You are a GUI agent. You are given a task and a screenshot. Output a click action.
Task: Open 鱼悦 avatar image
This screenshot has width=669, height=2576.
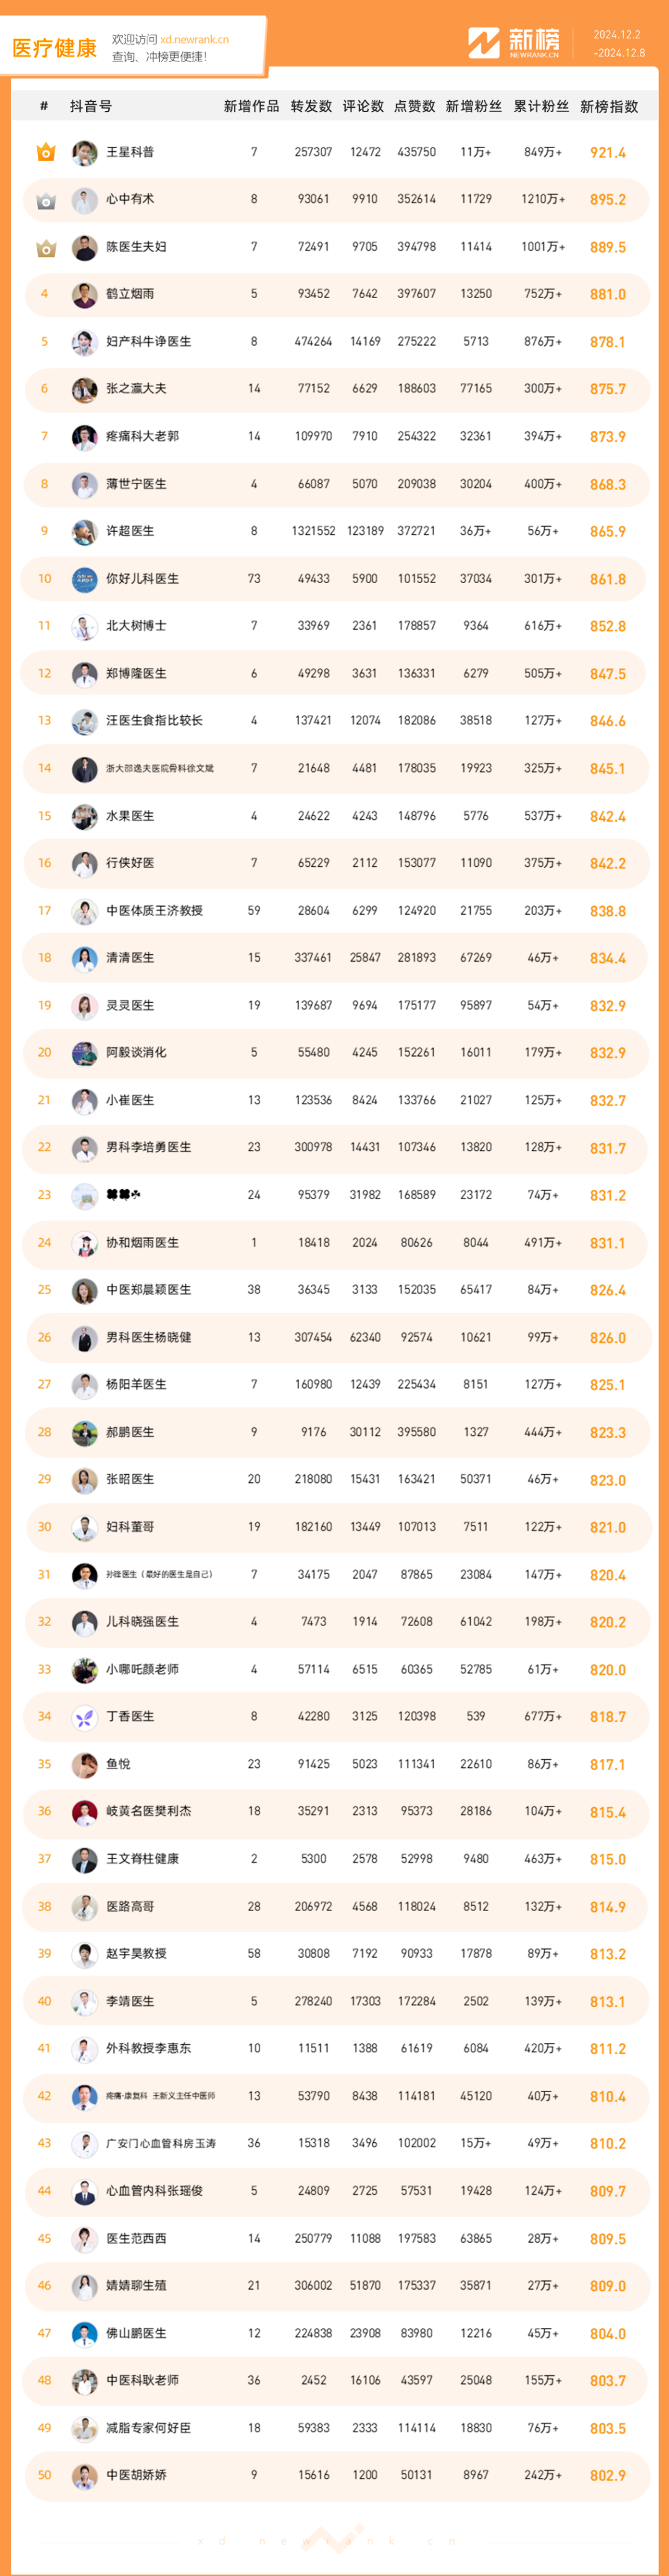point(85,1764)
